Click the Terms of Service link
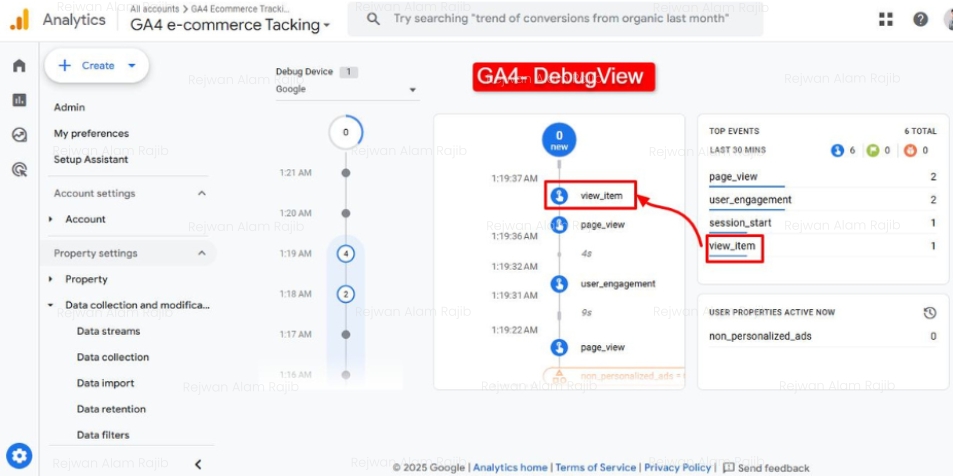 click(595, 467)
